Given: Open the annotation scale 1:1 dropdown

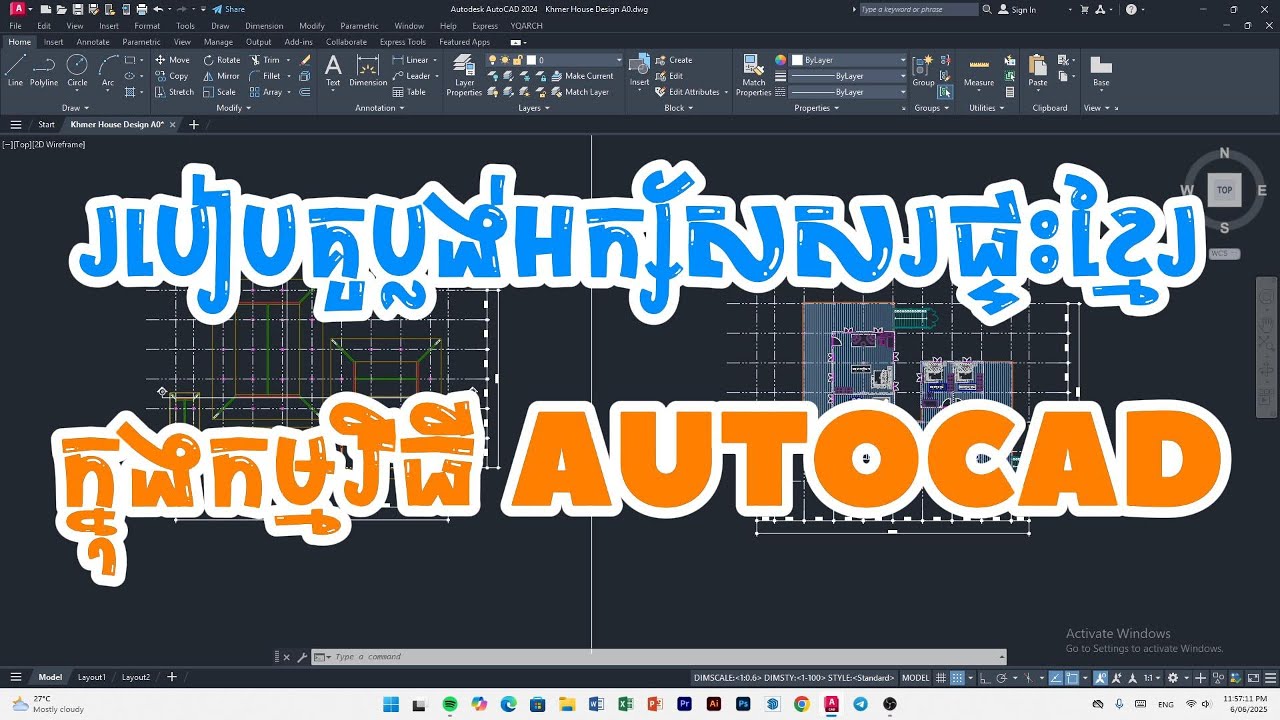Looking at the screenshot, I should coord(1150,678).
